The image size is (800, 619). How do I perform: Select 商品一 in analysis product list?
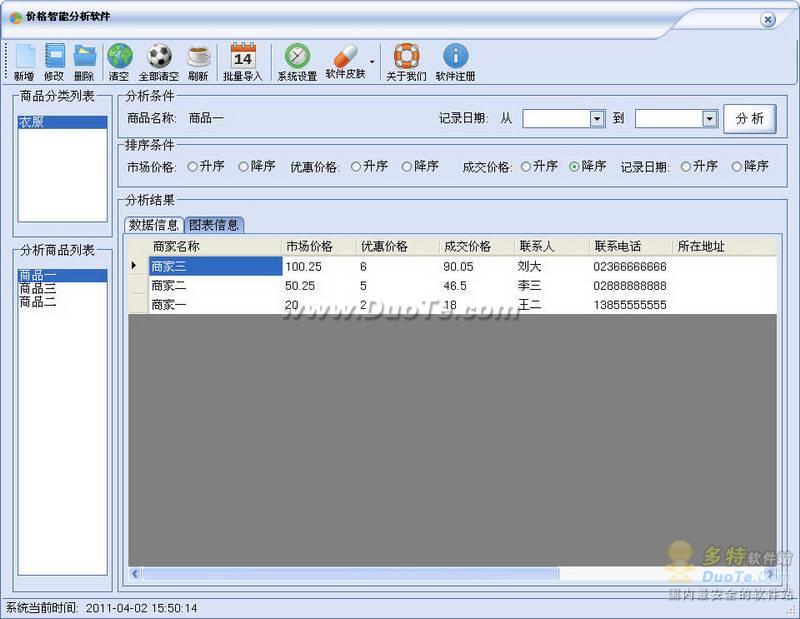click(x=63, y=276)
